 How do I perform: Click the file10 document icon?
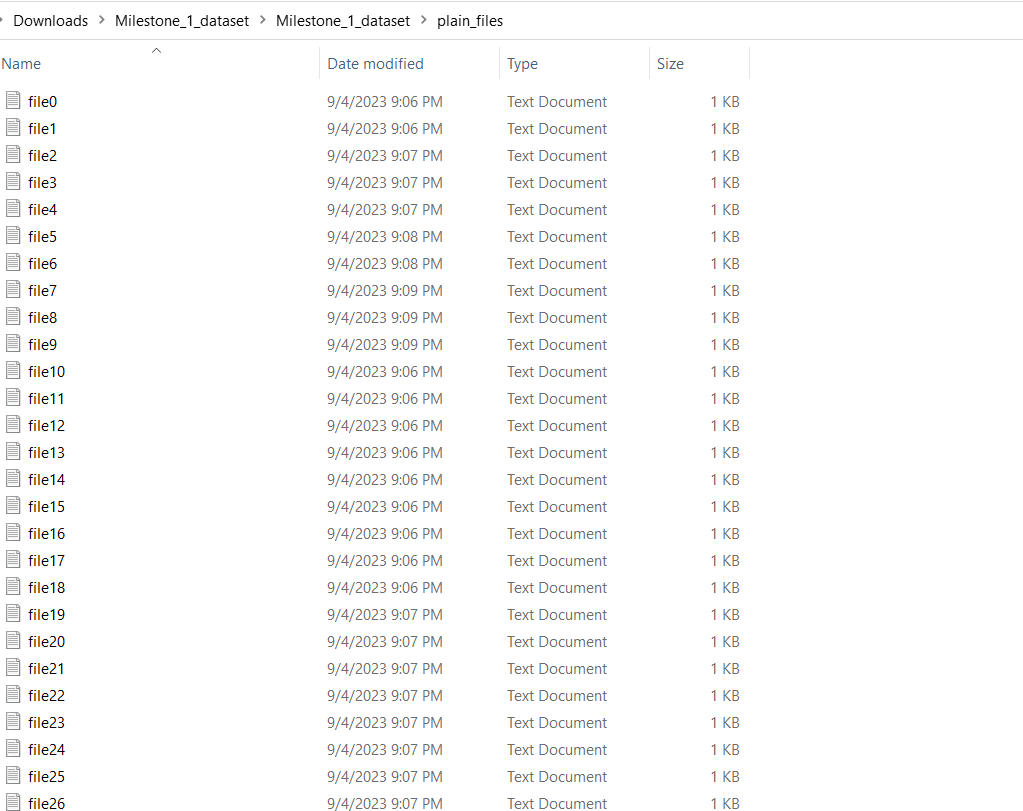pyautogui.click(x=11, y=371)
